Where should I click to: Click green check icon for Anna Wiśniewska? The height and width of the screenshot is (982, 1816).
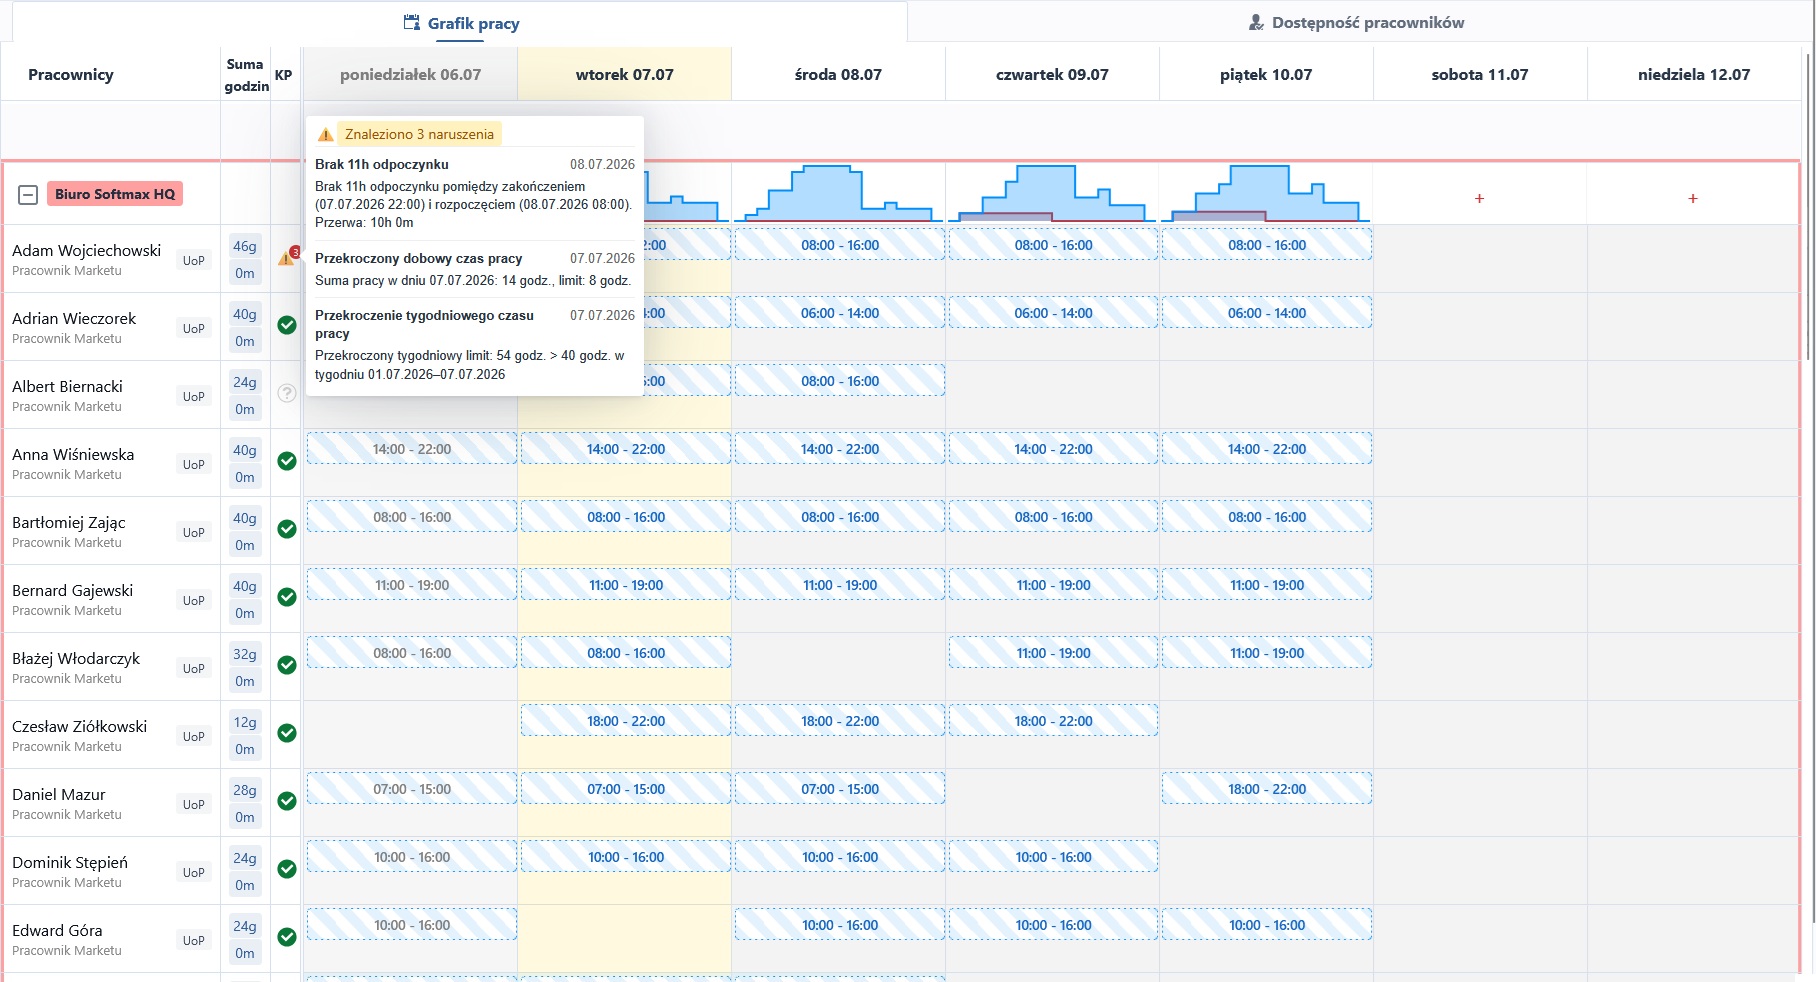point(287,461)
